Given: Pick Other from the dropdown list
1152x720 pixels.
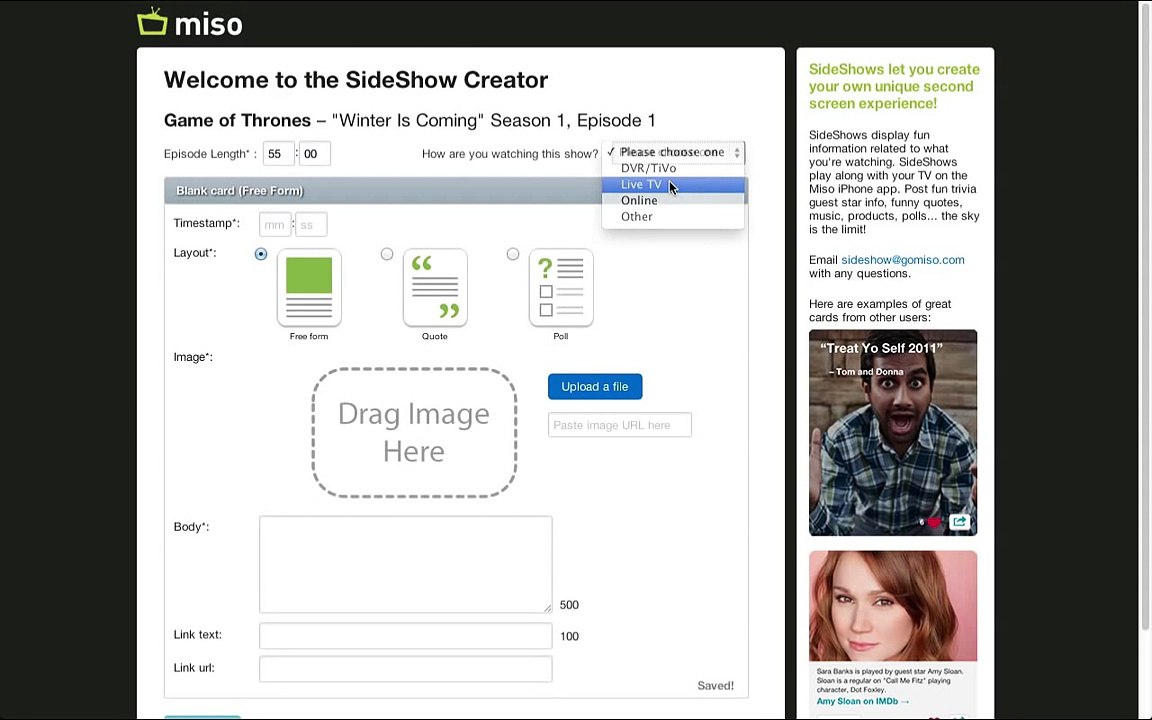Looking at the screenshot, I should (x=673, y=217).
